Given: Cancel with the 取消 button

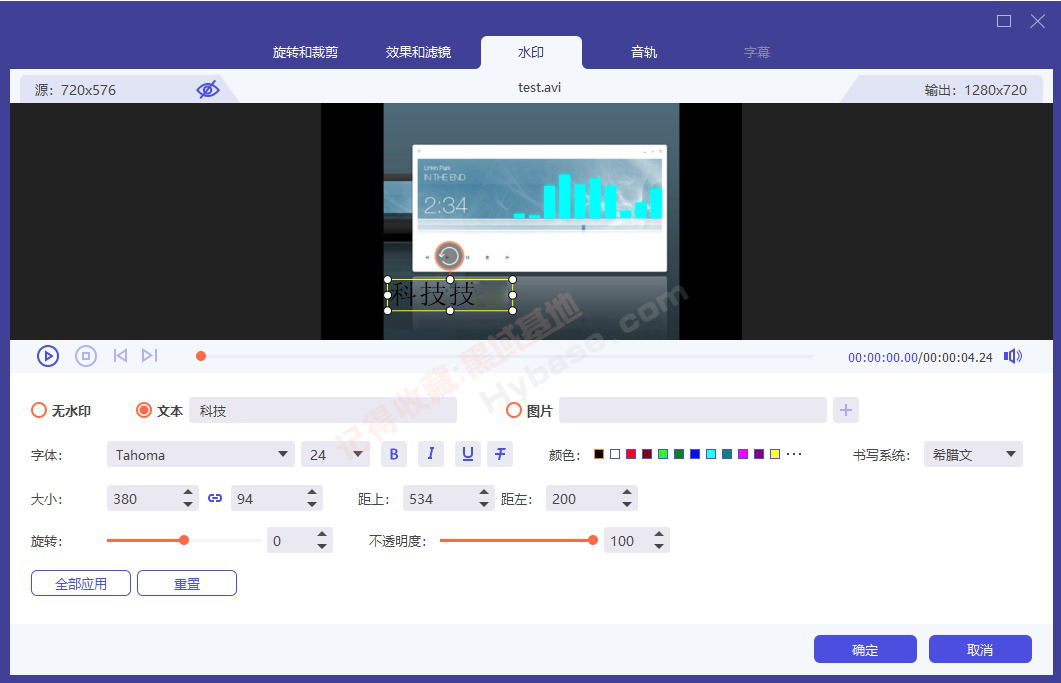Looking at the screenshot, I should pyautogui.click(x=980, y=649).
